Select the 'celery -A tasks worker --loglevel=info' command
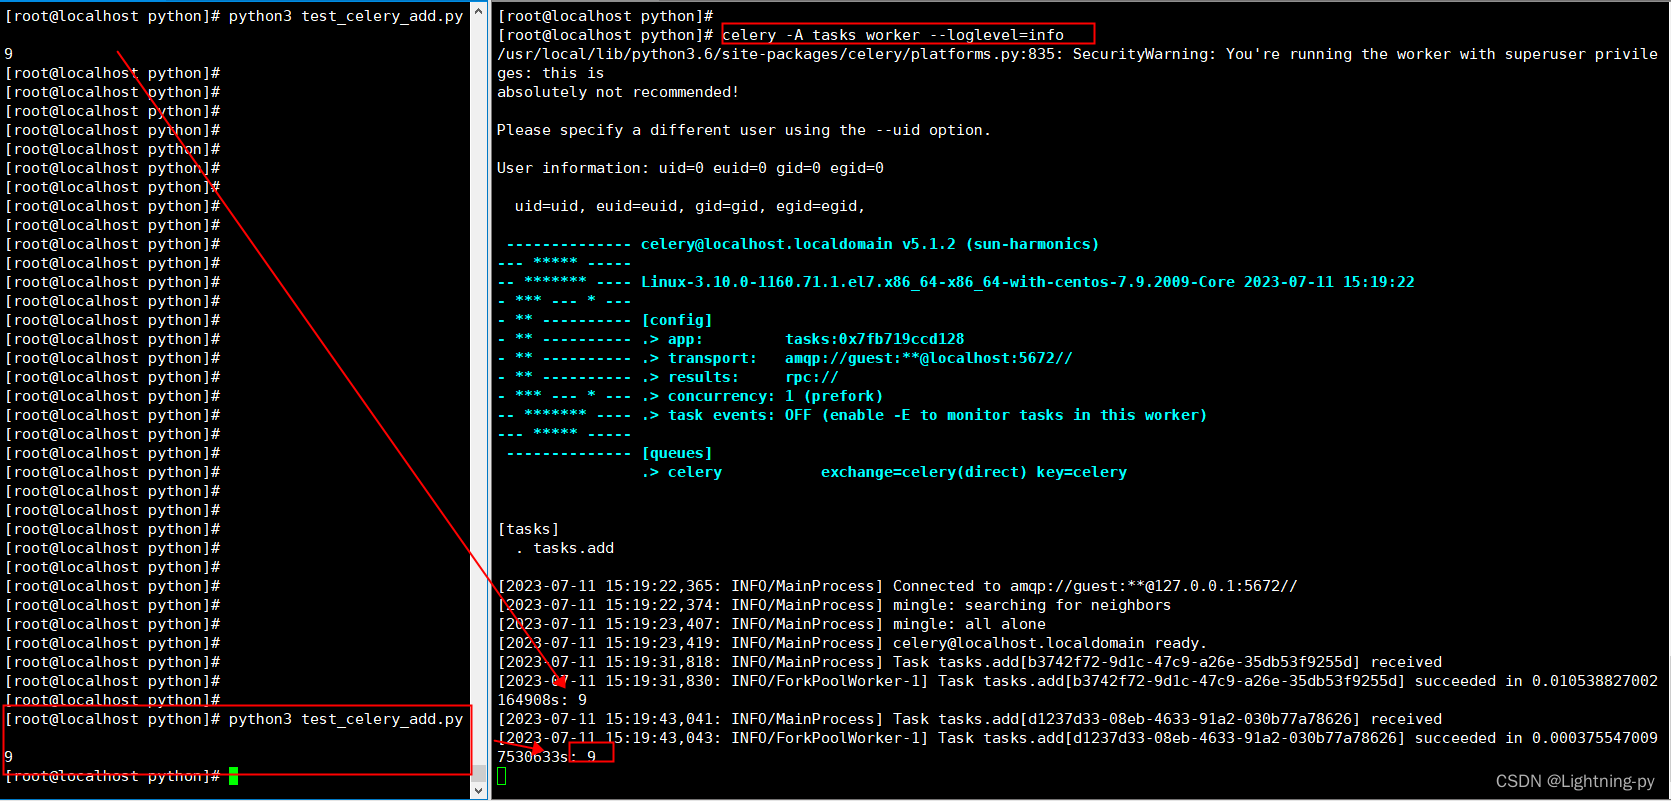This screenshot has height=801, width=1671. pyautogui.click(x=893, y=35)
